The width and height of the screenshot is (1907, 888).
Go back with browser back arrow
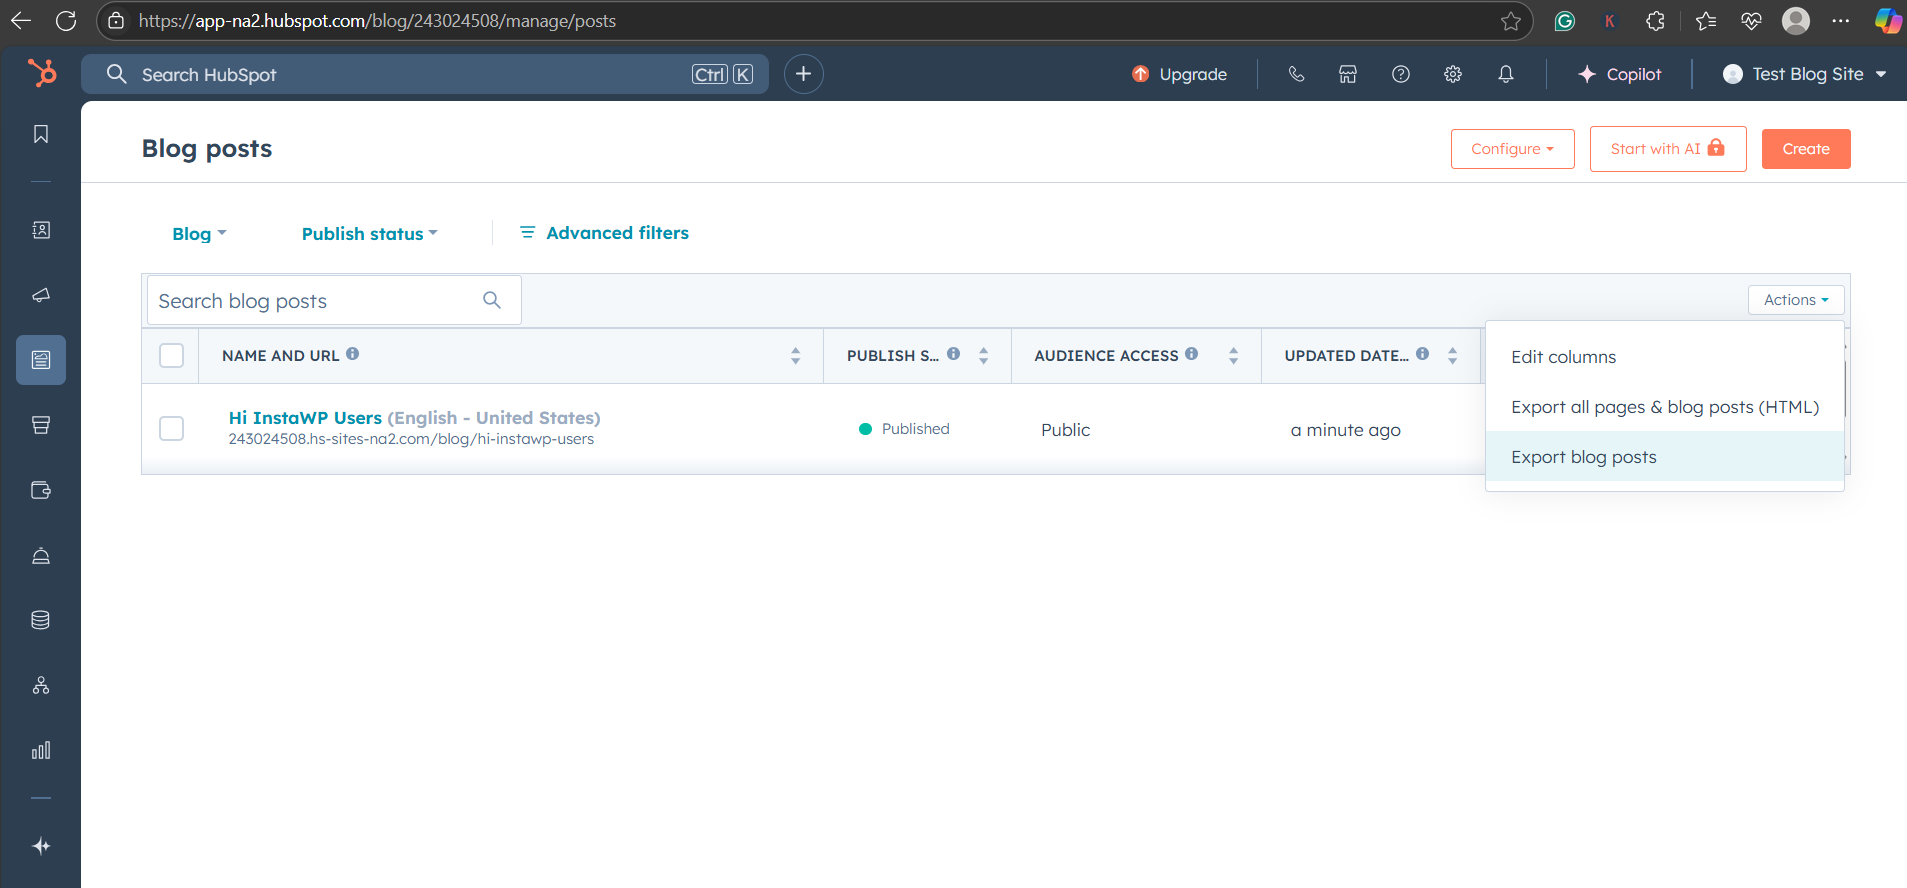(x=21, y=20)
